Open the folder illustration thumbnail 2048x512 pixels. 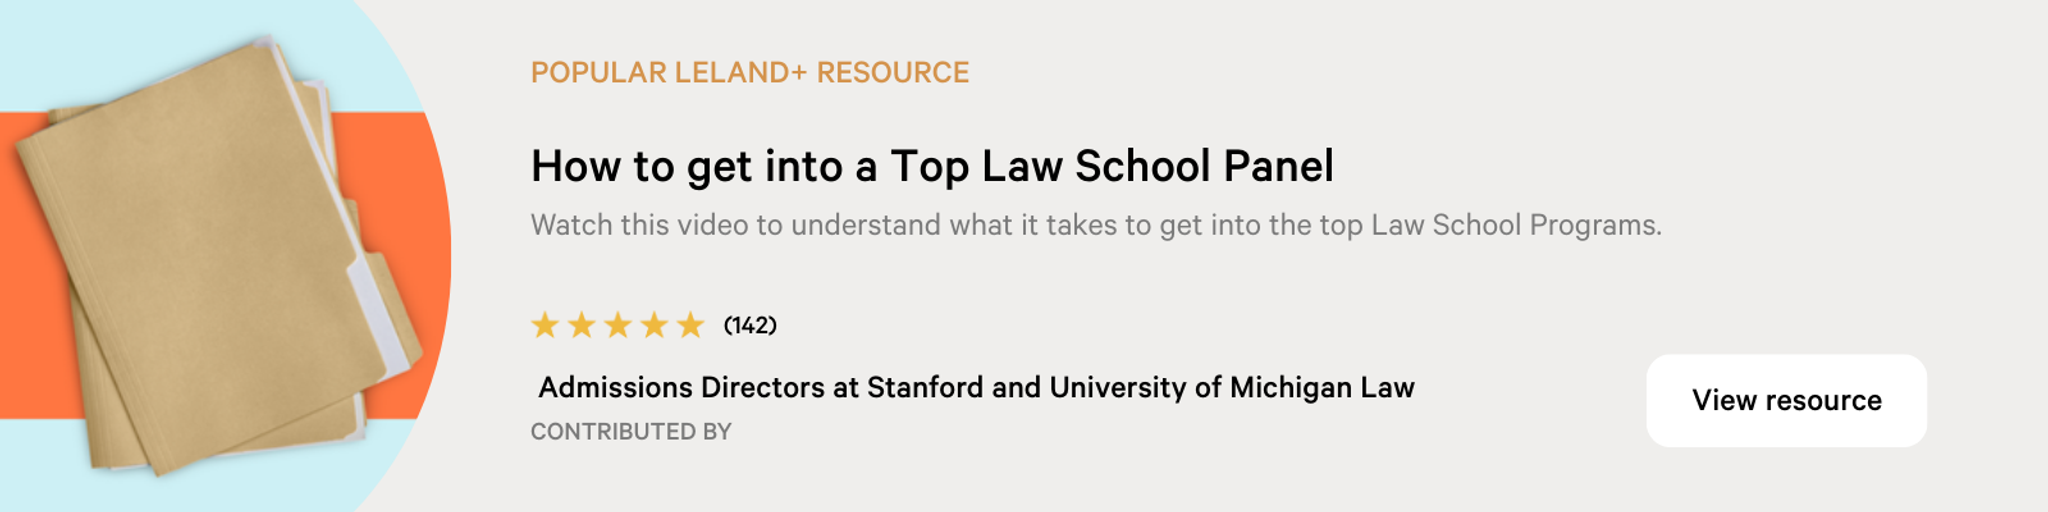[x=225, y=256]
